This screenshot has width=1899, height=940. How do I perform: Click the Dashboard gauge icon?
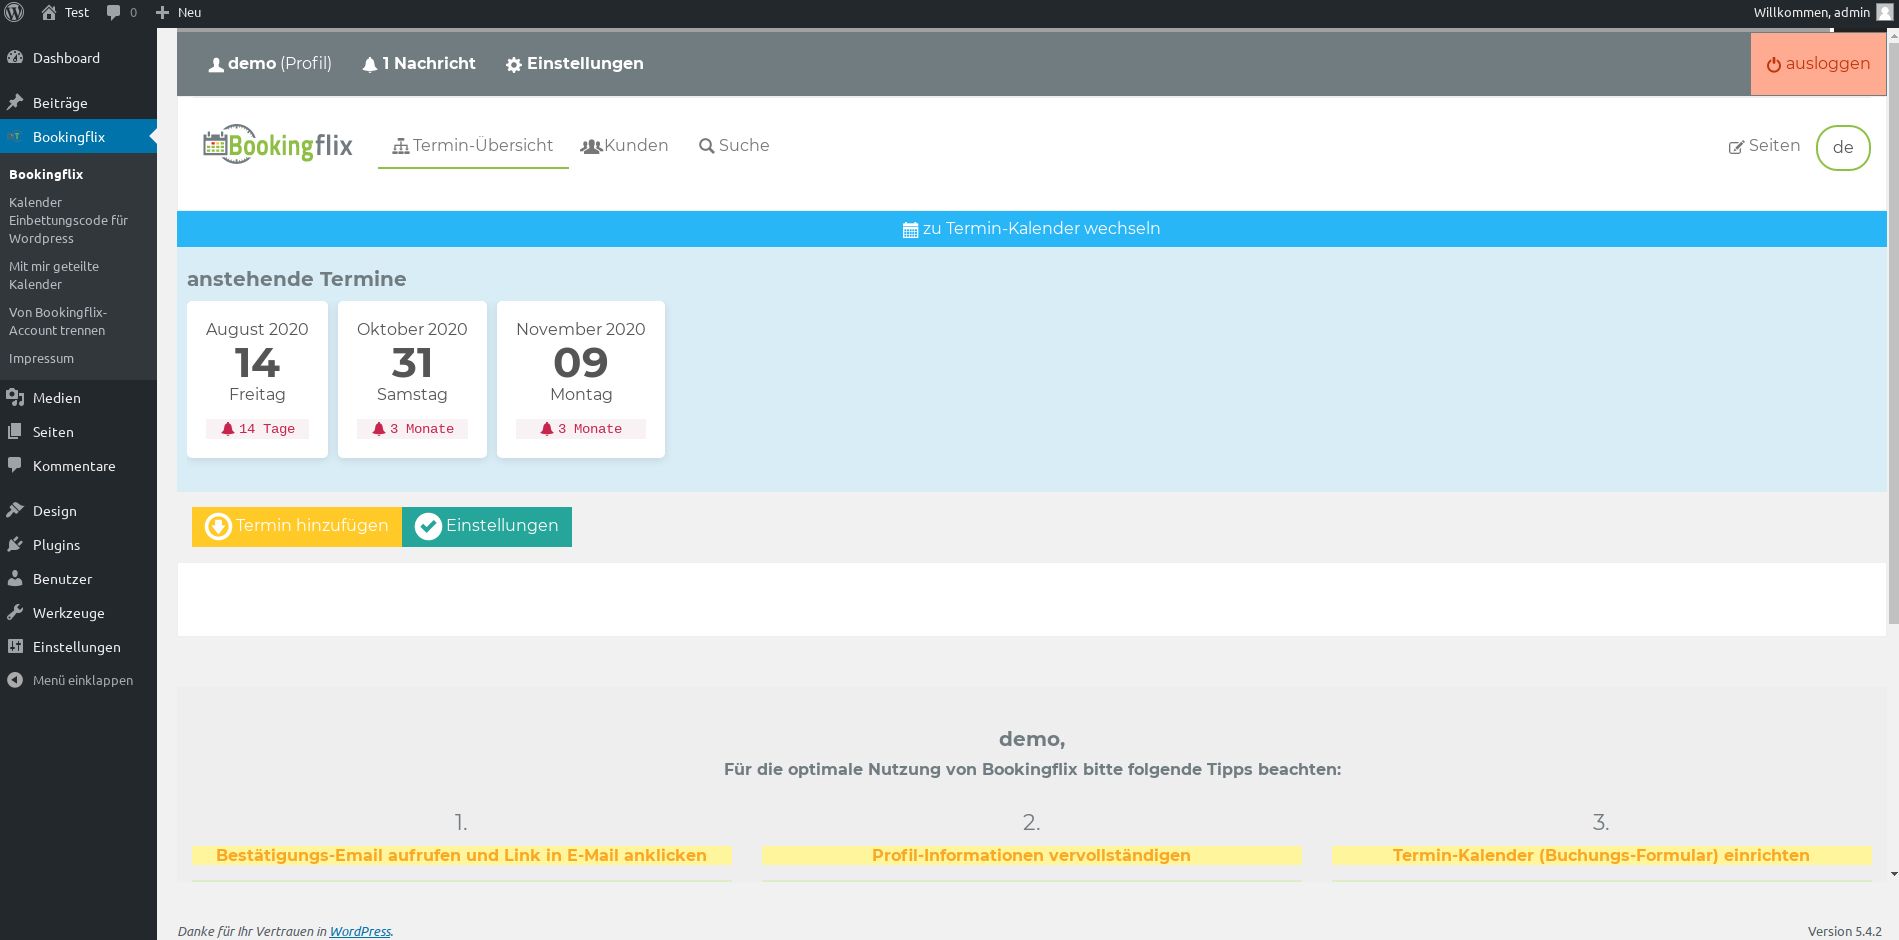[15, 58]
